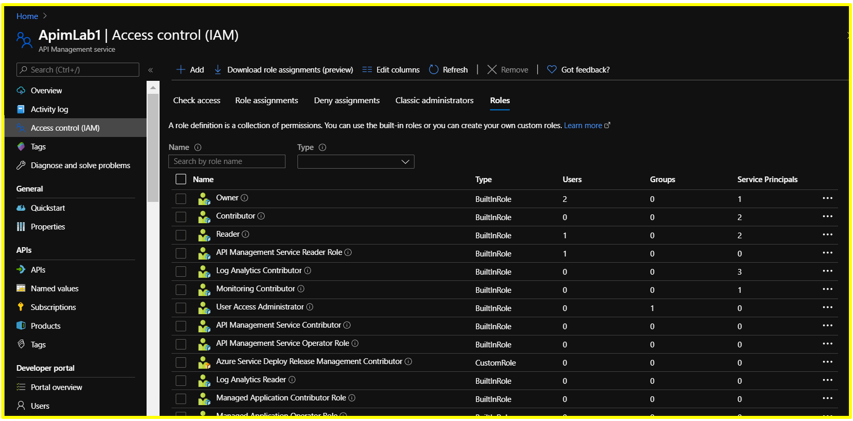Image resolution: width=853 pixels, height=421 pixels.
Task: Open the Overview sidebar item
Action: (46, 91)
